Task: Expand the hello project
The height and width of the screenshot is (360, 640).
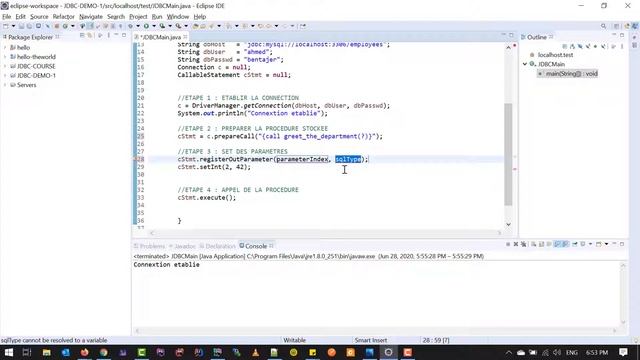Action: (5, 48)
